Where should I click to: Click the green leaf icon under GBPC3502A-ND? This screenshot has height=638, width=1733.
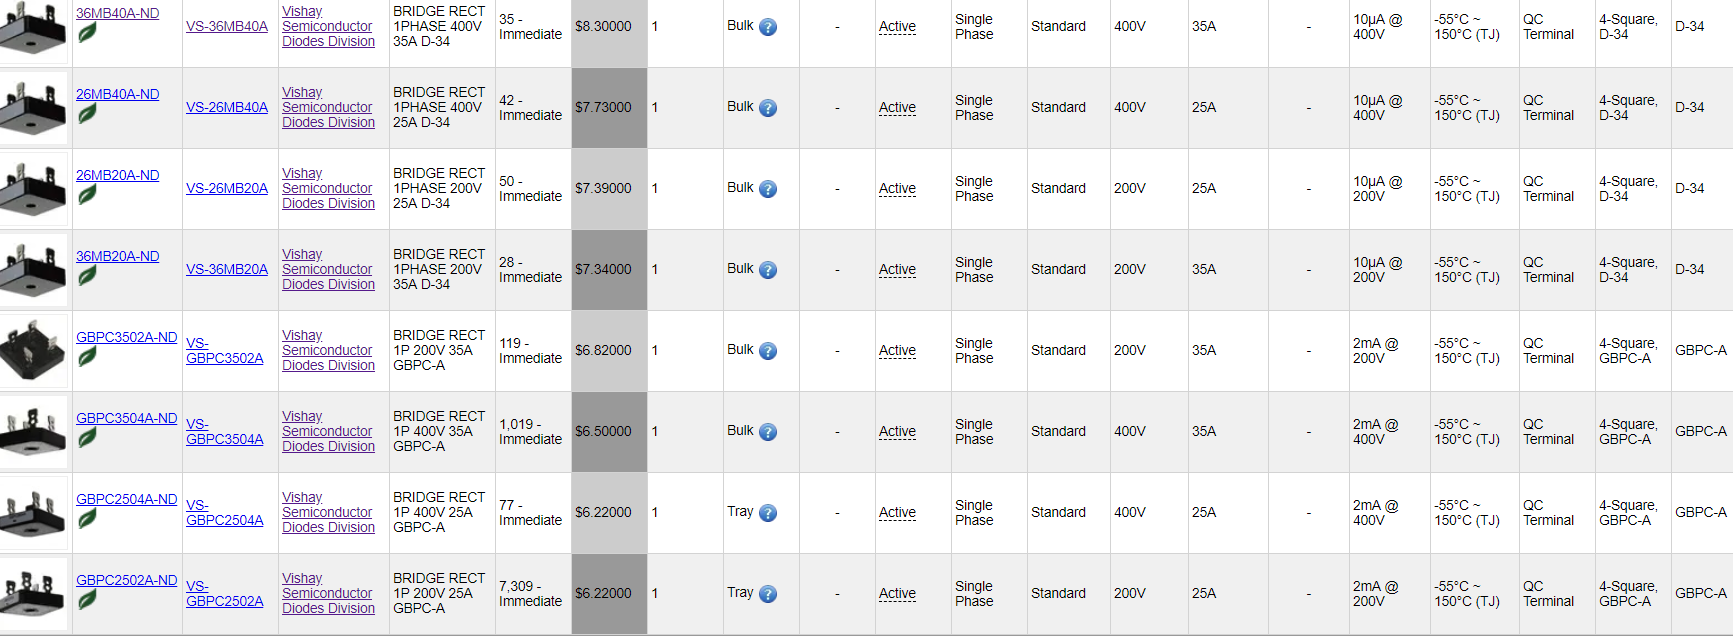[x=88, y=357]
